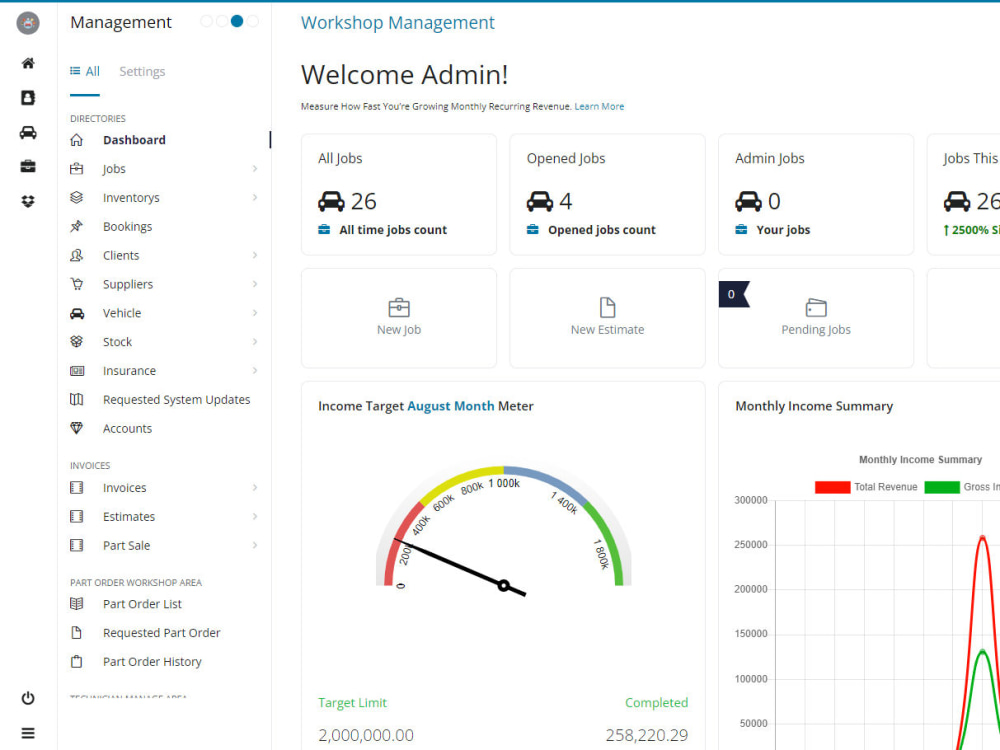The image size is (1000, 750).
Task: Click the New Estimate document icon
Action: pos(607,307)
